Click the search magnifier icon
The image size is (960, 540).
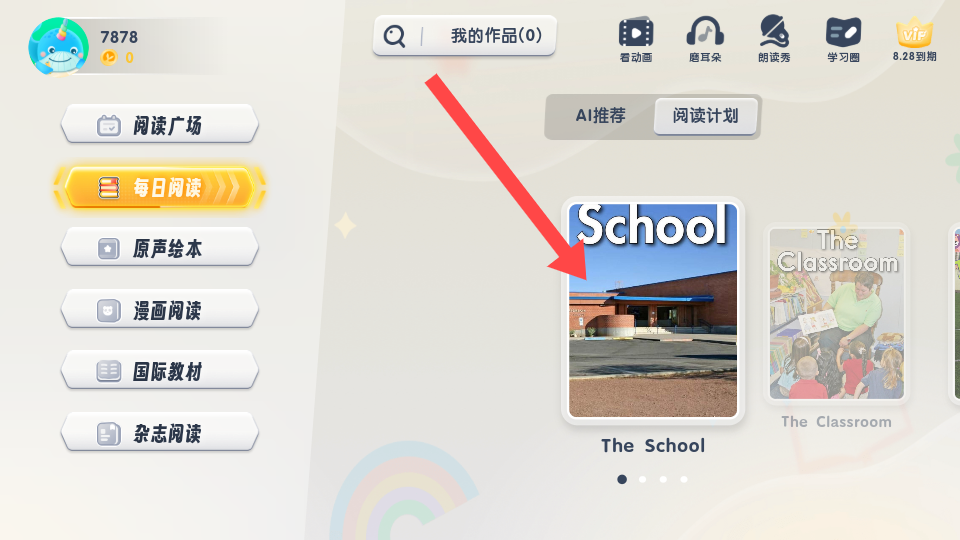pos(394,36)
